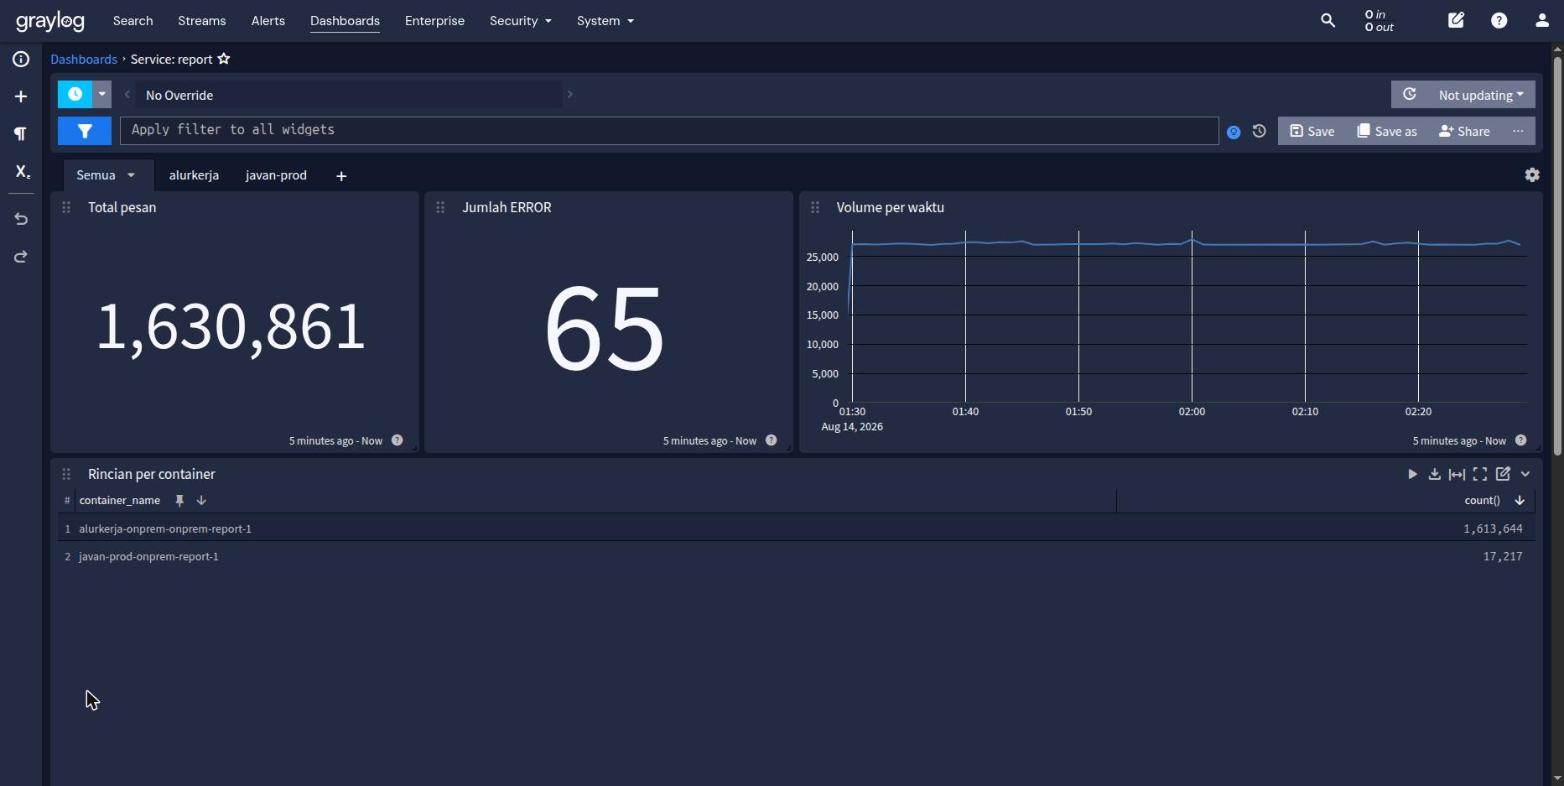Click the Dashboards breadcrumb link
Viewport: 1564px width, 786px height.
click(84, 59)
